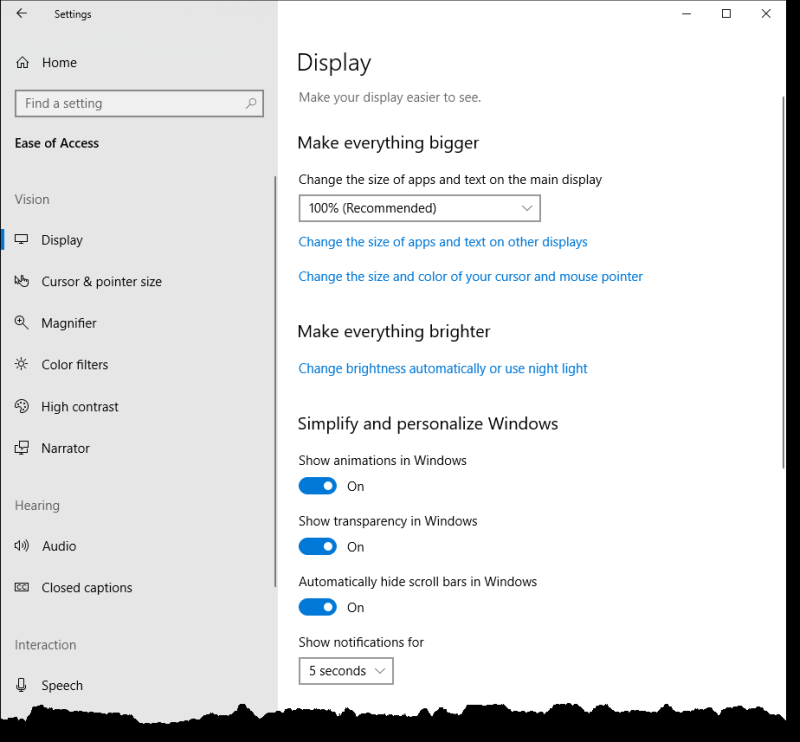Open the 5 seconds notifications dropdown
Viewport: 800px width, 742px height.
(346, 671)
